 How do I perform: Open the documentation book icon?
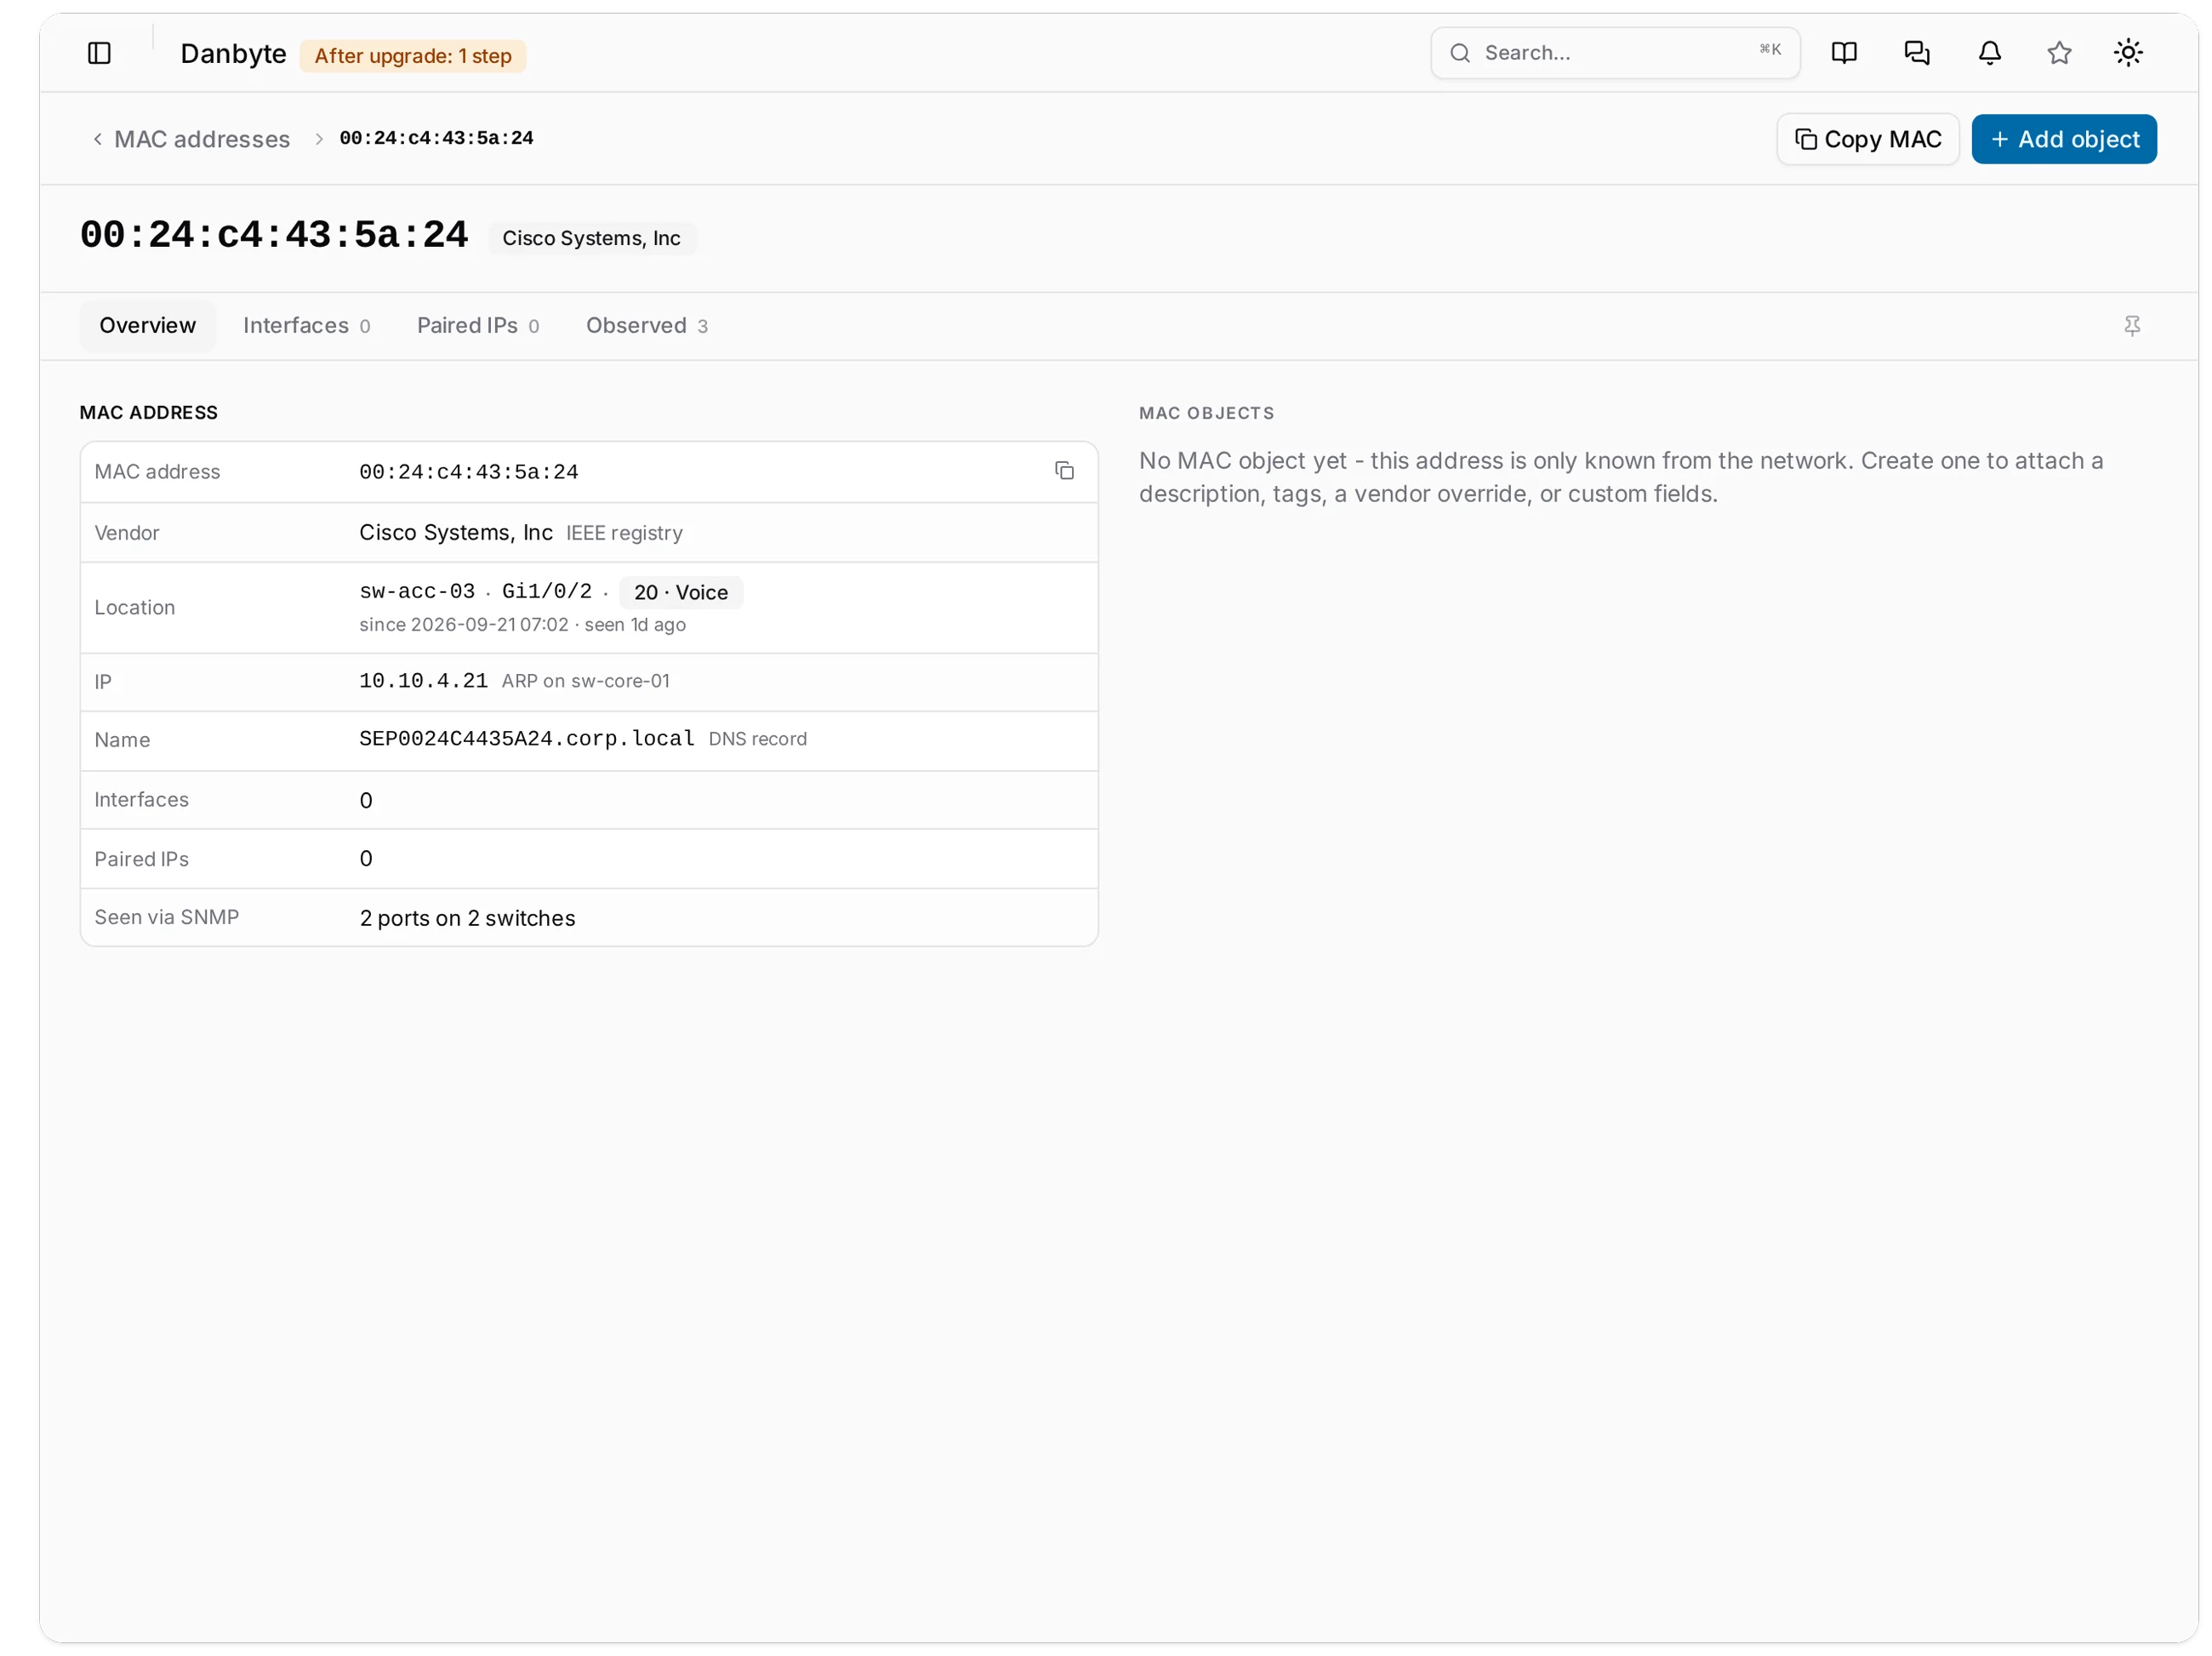[x=1844, y=53]
